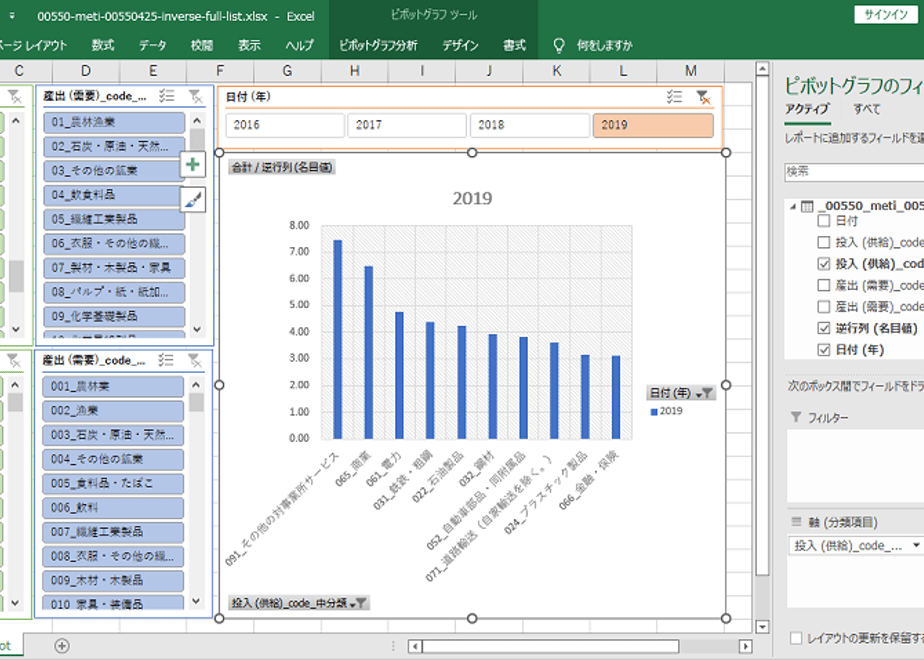The width and height of the screenshot is (924, 660).
Task: Click the quick access toolbar customize arrow
Action: click(12, 16)
